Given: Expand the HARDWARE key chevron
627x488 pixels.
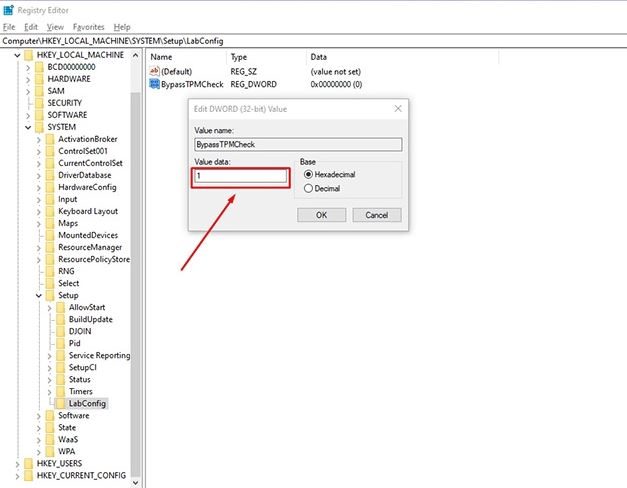Looking at the screenshot, I should click(28, 79).
